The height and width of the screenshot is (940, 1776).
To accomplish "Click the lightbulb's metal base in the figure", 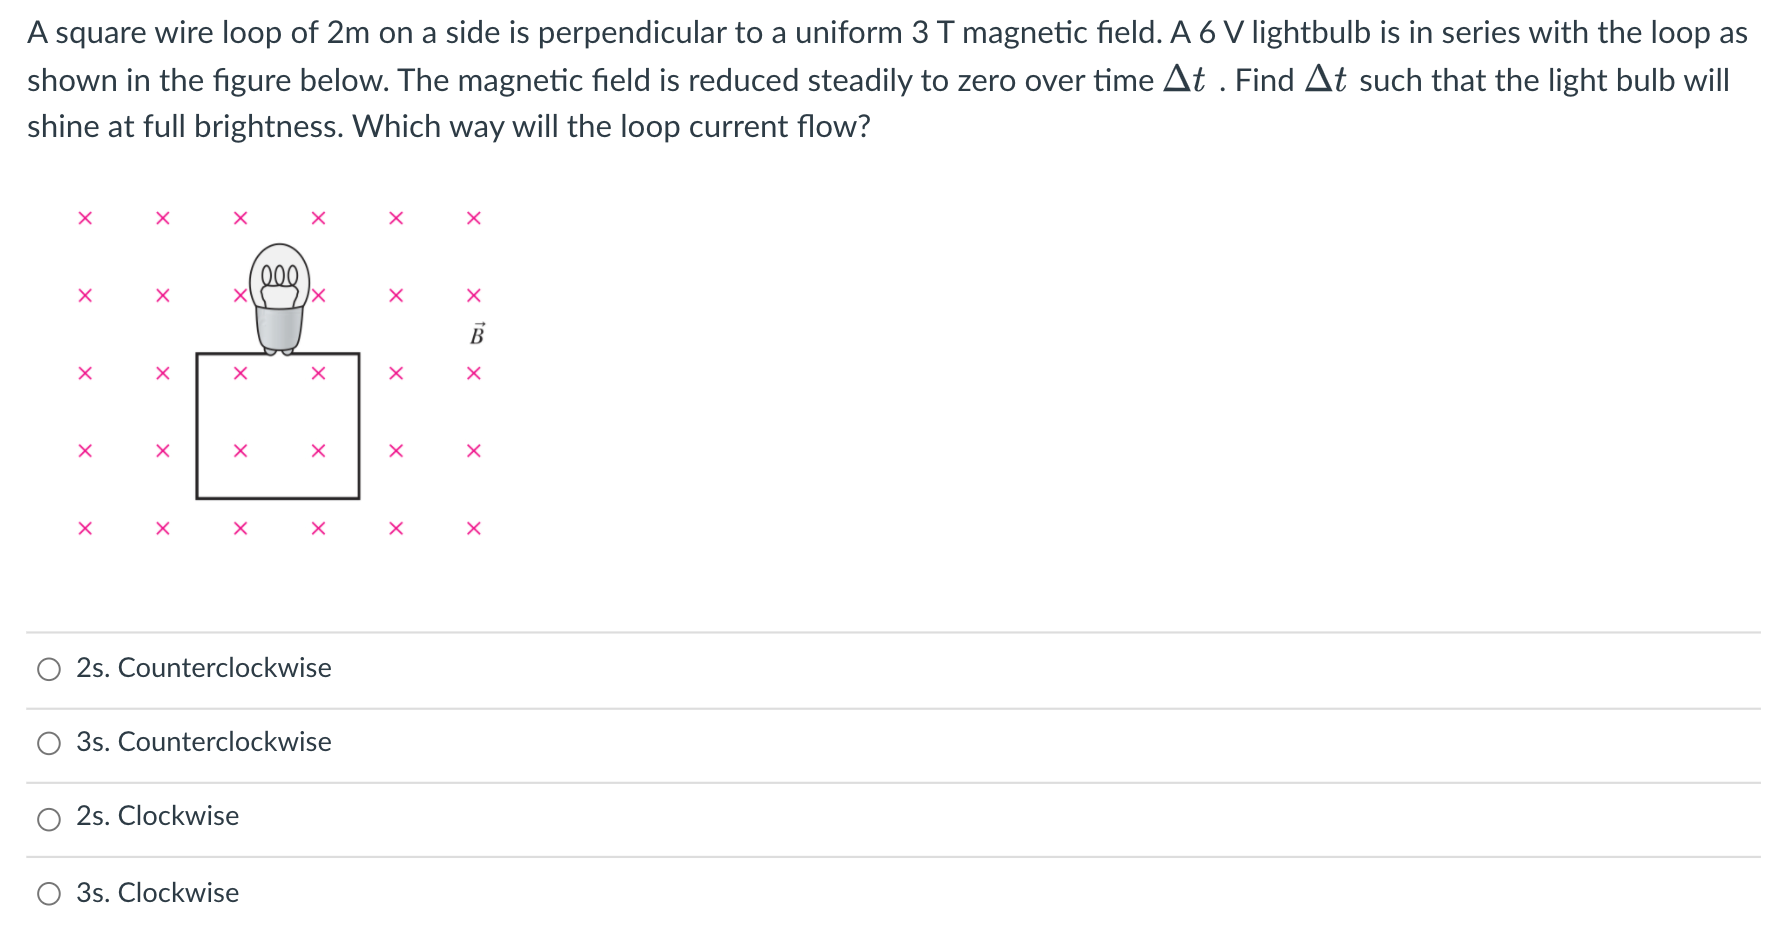I will [x=279, y=325].
